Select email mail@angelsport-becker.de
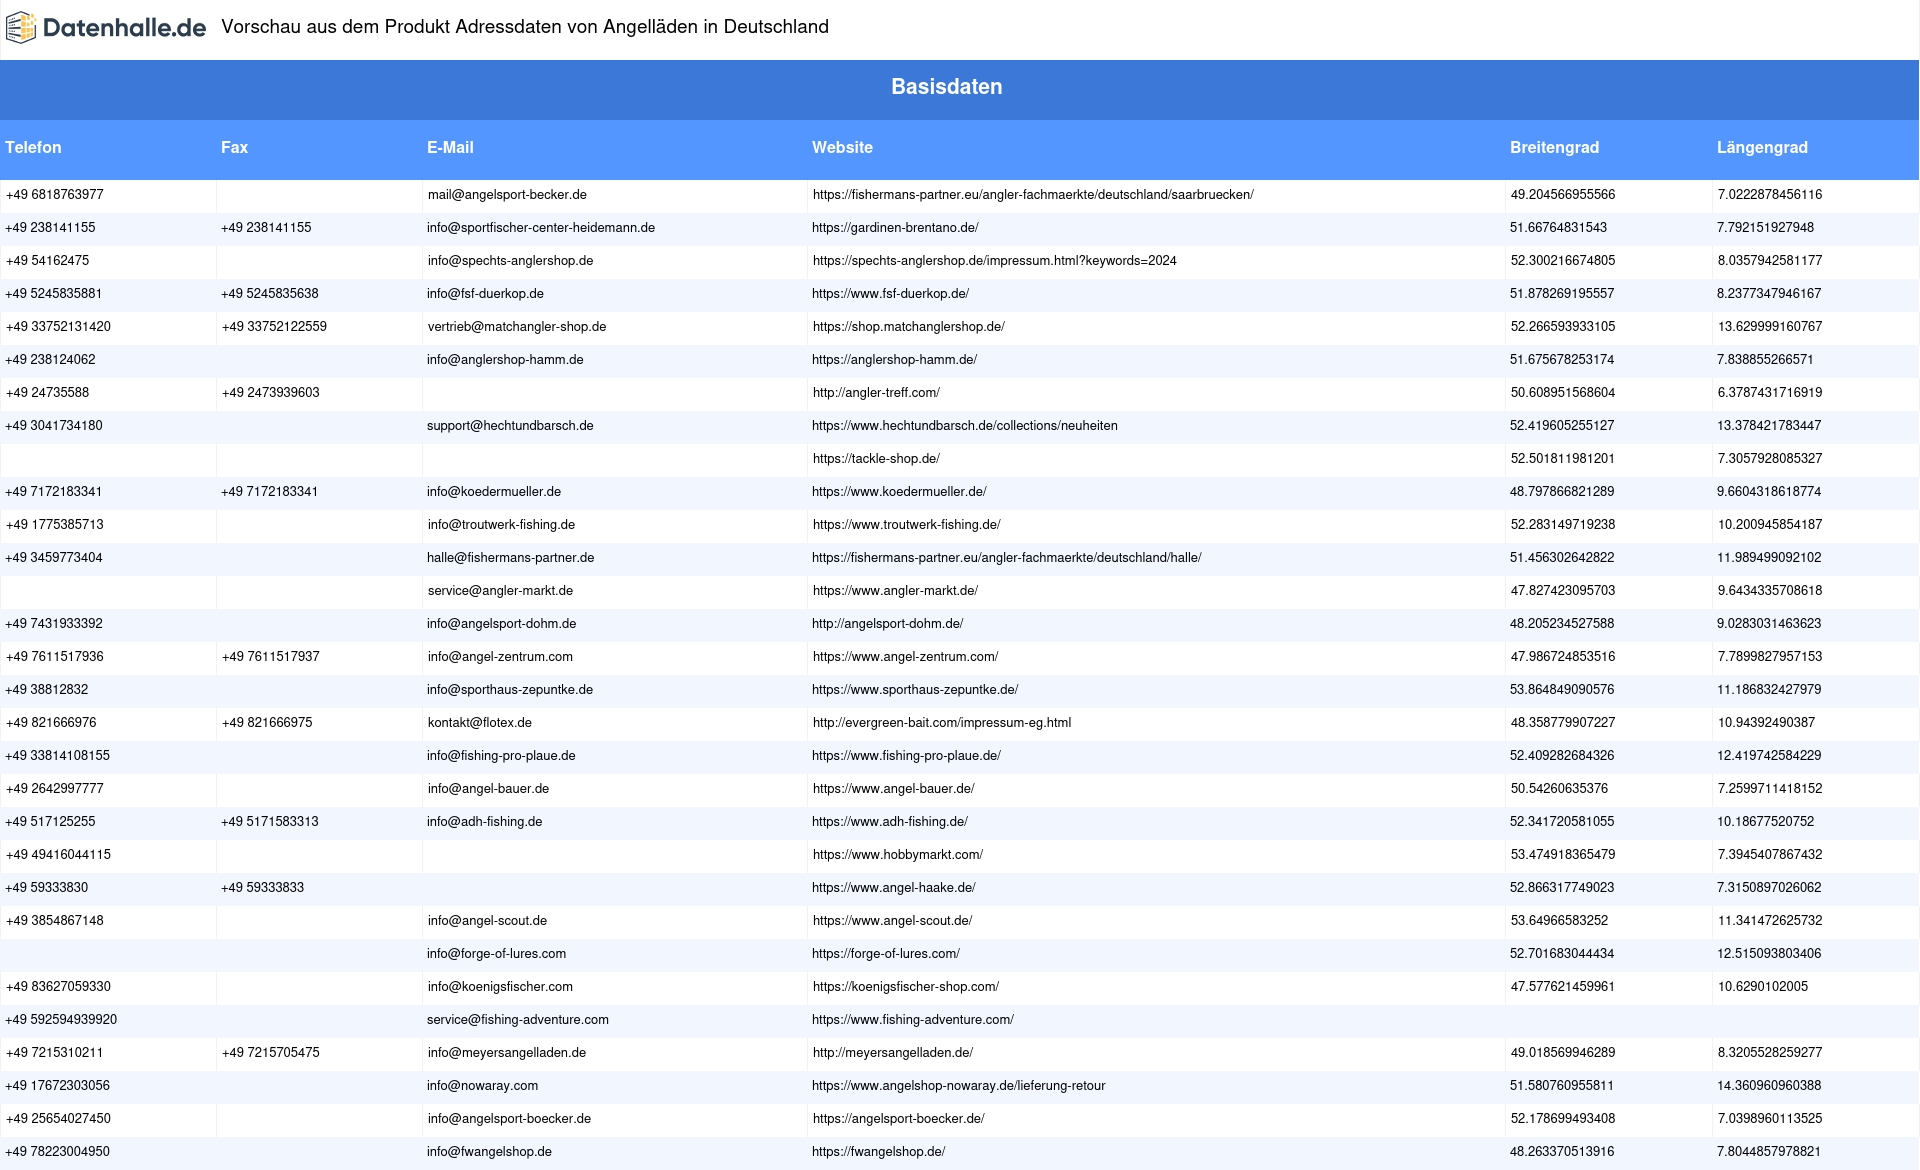Image resolution: width=1920 pixels, height=1170 pixels. pos(507,195)
